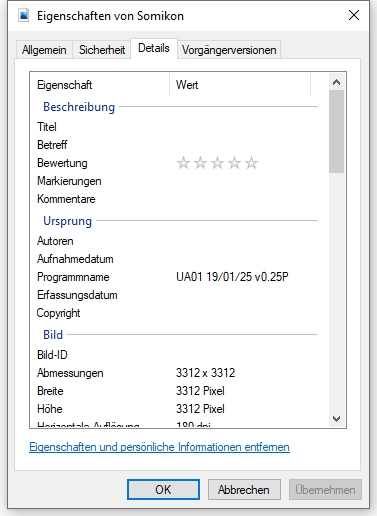Screen dimensions: 377x516
Task: Set Bewertung to four stars
Action: tap(234, 163)
